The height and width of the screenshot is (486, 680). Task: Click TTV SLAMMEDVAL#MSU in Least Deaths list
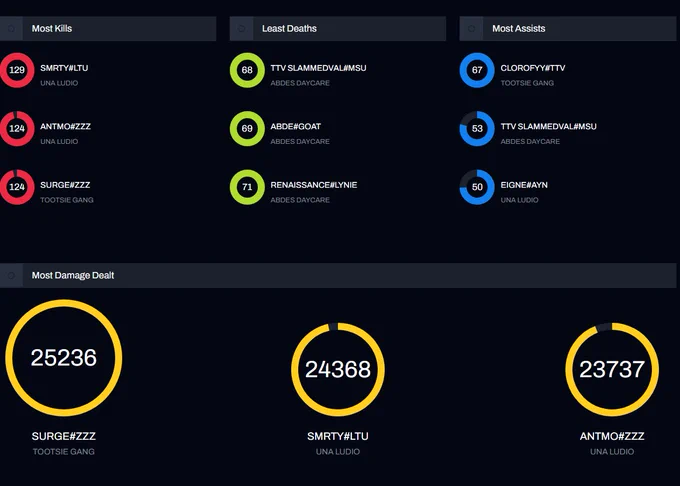coord(318,68)
